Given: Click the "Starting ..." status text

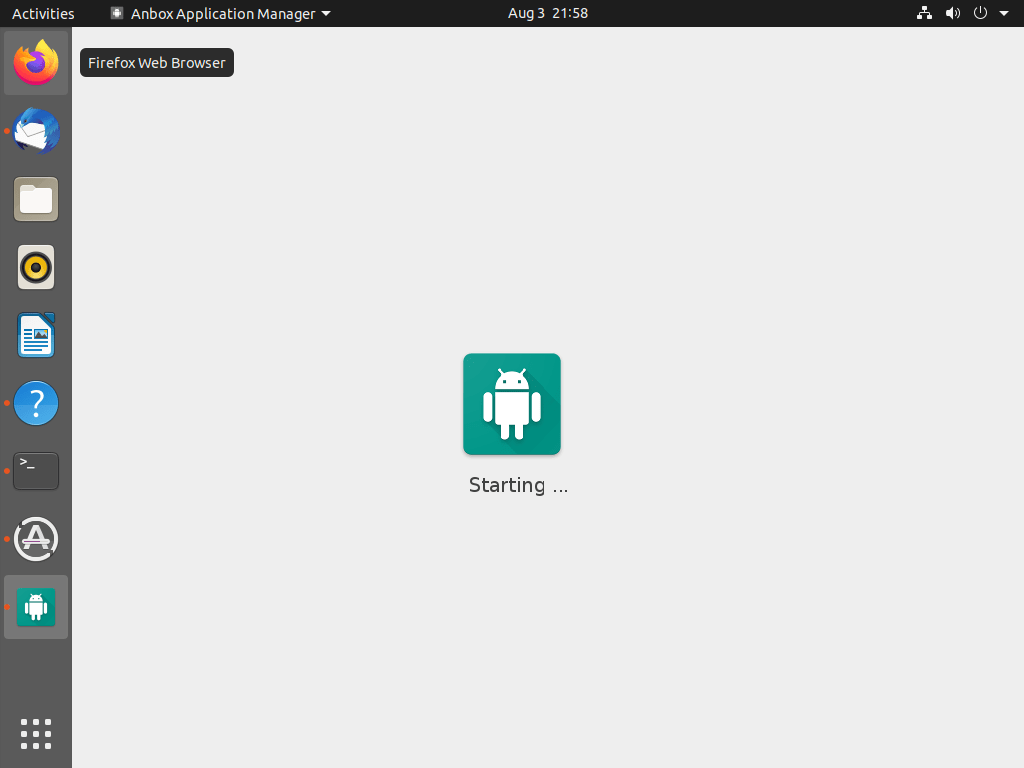Looking at the screenshot, I should [x=518, y=486].
